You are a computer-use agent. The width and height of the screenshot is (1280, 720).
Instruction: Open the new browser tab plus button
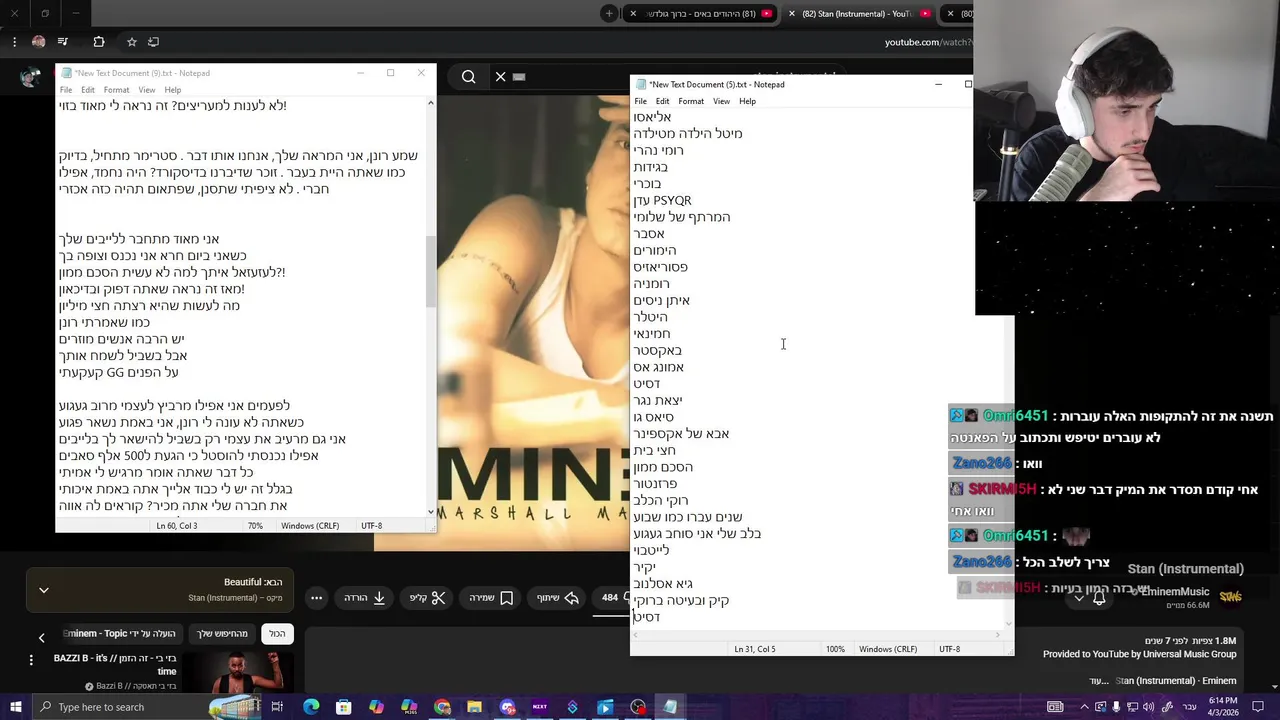(609, 14)
